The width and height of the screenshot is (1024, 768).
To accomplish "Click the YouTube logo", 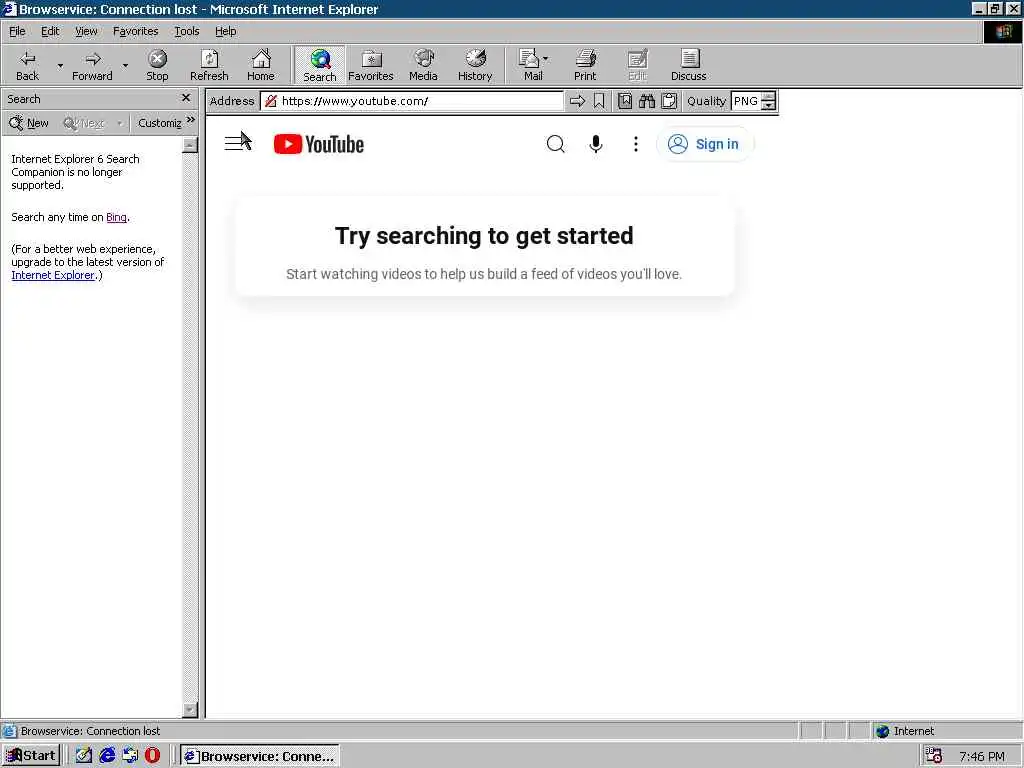I will (319, 144).
